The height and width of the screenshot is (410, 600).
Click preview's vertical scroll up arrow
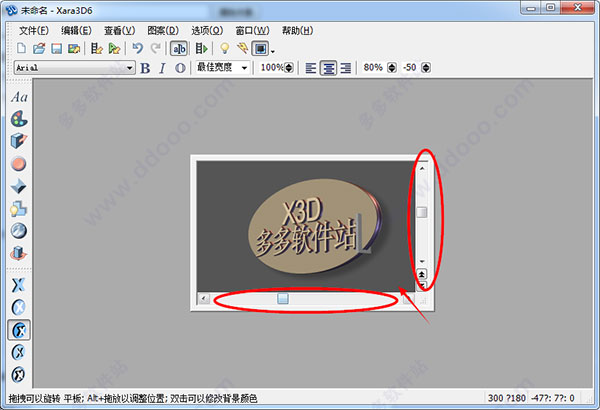(x=422, y=168)
